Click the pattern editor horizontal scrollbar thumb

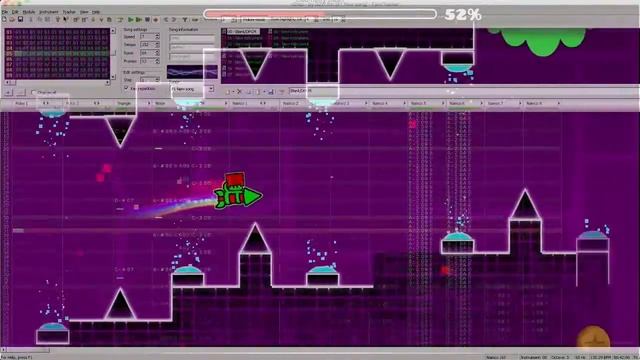click(28, 350)
